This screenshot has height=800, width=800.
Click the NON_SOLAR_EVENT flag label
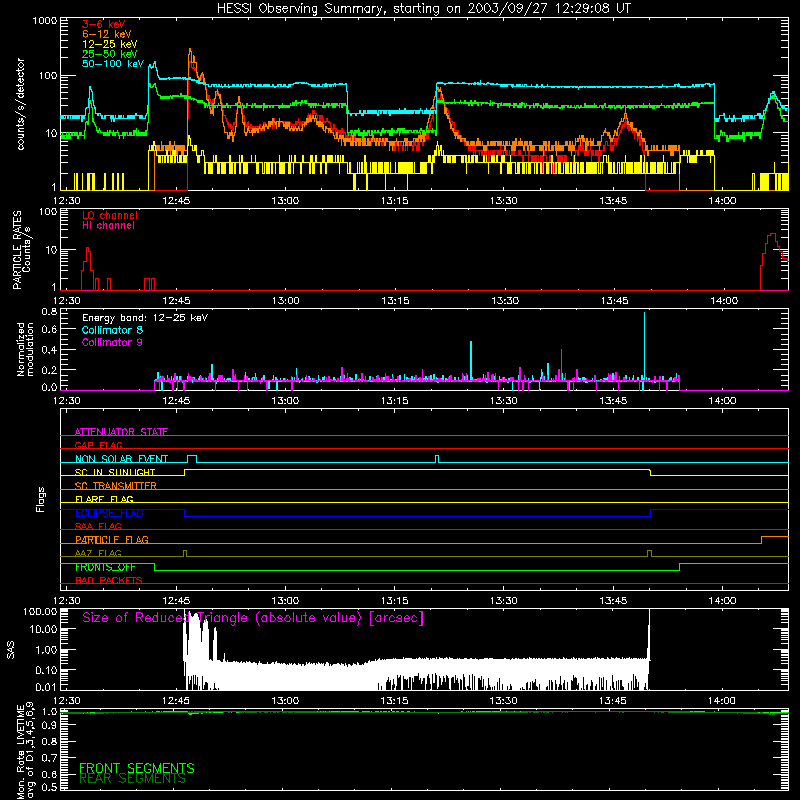(x=121, y=459)
